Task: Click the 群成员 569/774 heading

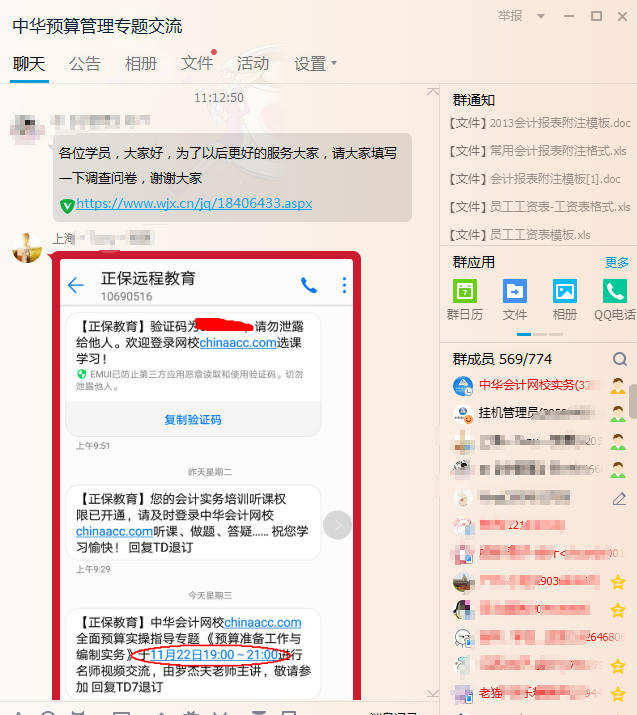Action: pyautogui.click(x=502, y=359)
